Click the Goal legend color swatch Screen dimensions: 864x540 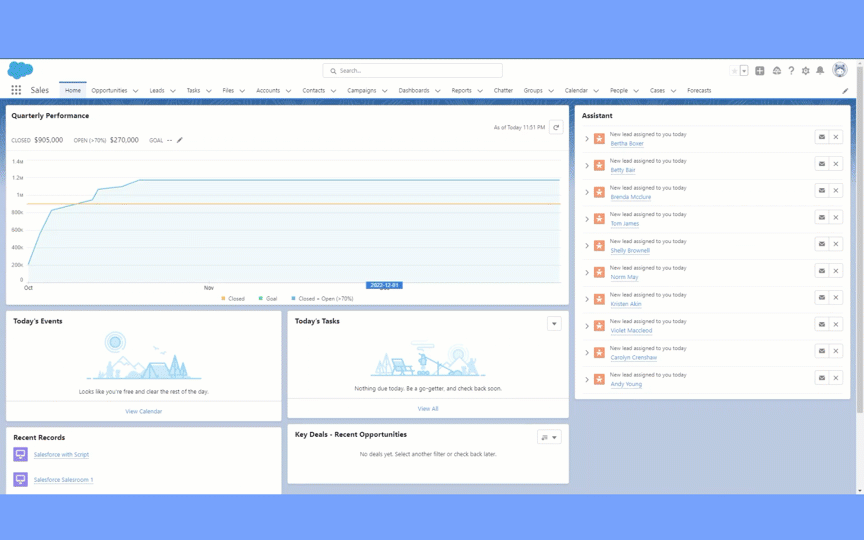pyautogui.click(x=261, y=298)
